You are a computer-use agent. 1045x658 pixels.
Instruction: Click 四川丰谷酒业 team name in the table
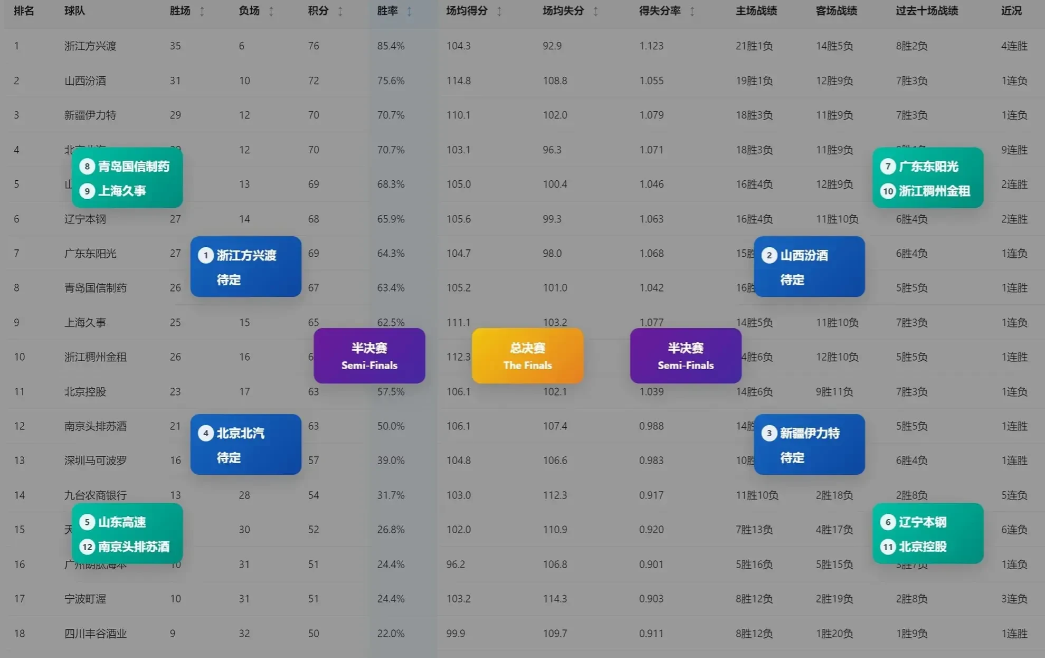[95, 633]
